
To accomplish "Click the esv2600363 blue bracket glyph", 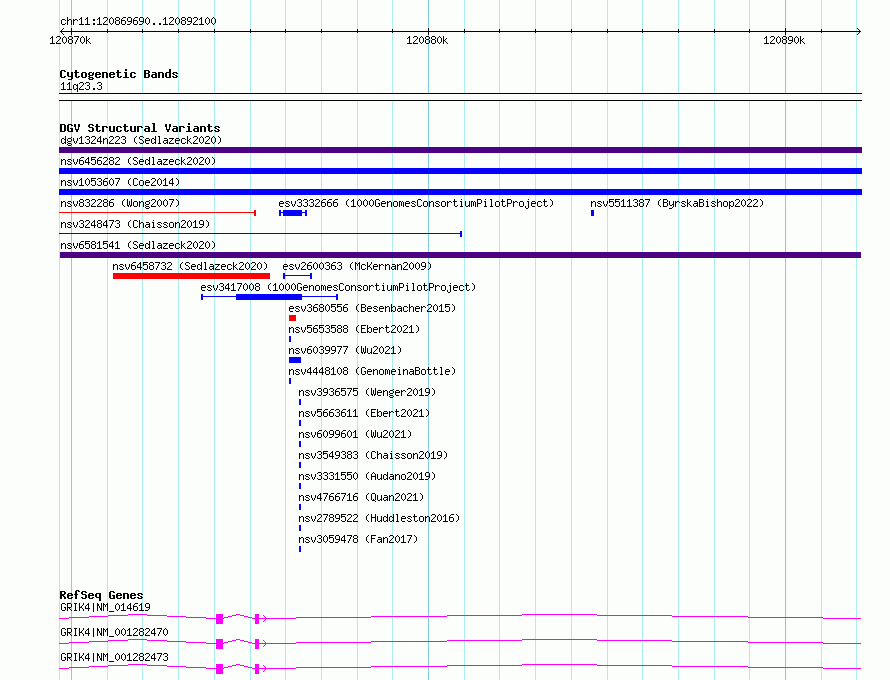I will pyautogui.click(x=297, y=276).
